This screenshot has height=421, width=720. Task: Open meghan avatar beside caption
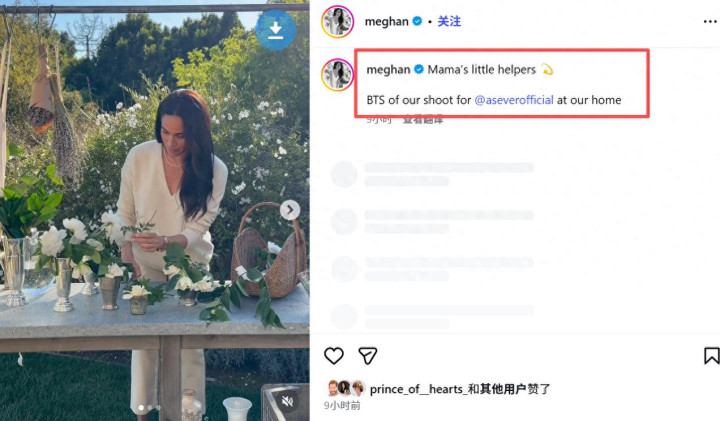pyautogui.click(x=338, y=74)
